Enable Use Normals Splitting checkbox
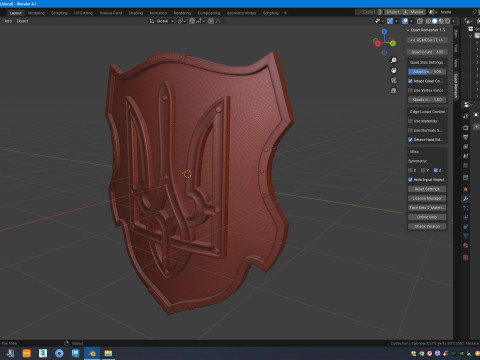 click(410, 130)
